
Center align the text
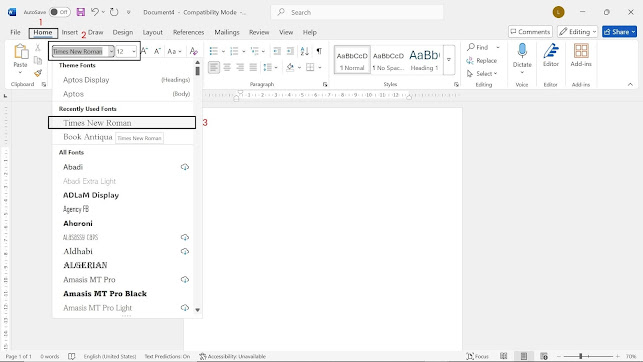click(x=227, y=67)
